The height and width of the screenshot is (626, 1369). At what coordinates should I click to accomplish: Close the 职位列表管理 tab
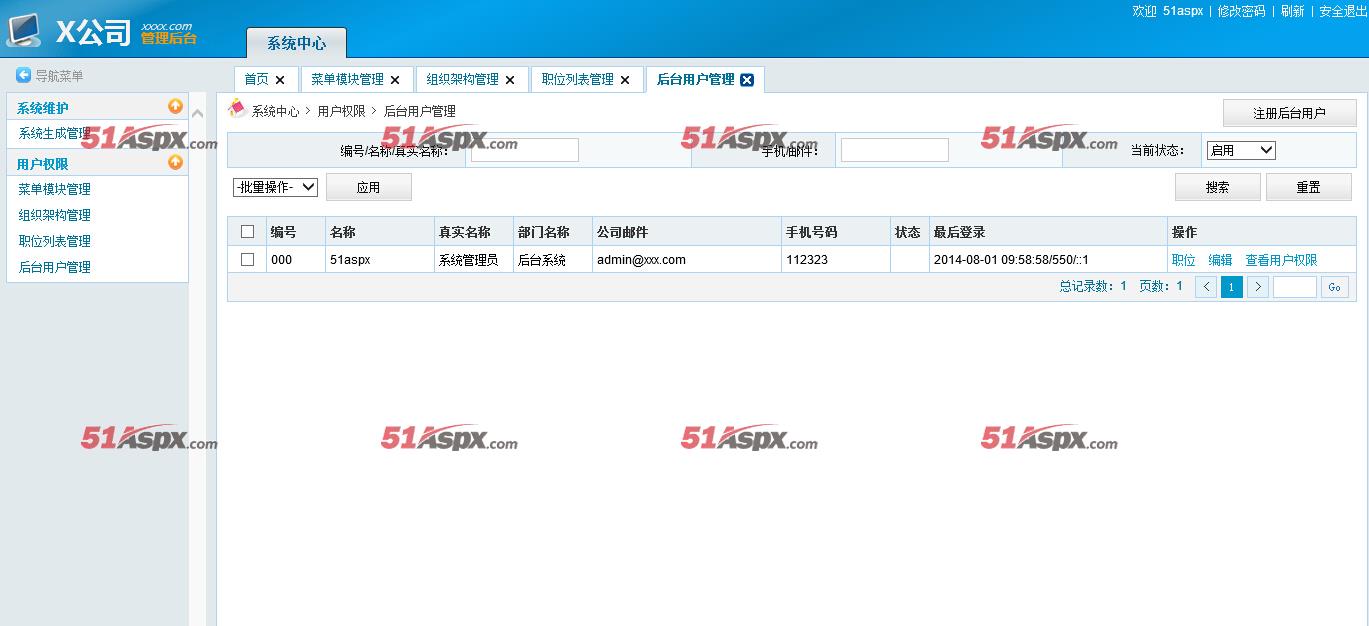(x=625, y=80)
